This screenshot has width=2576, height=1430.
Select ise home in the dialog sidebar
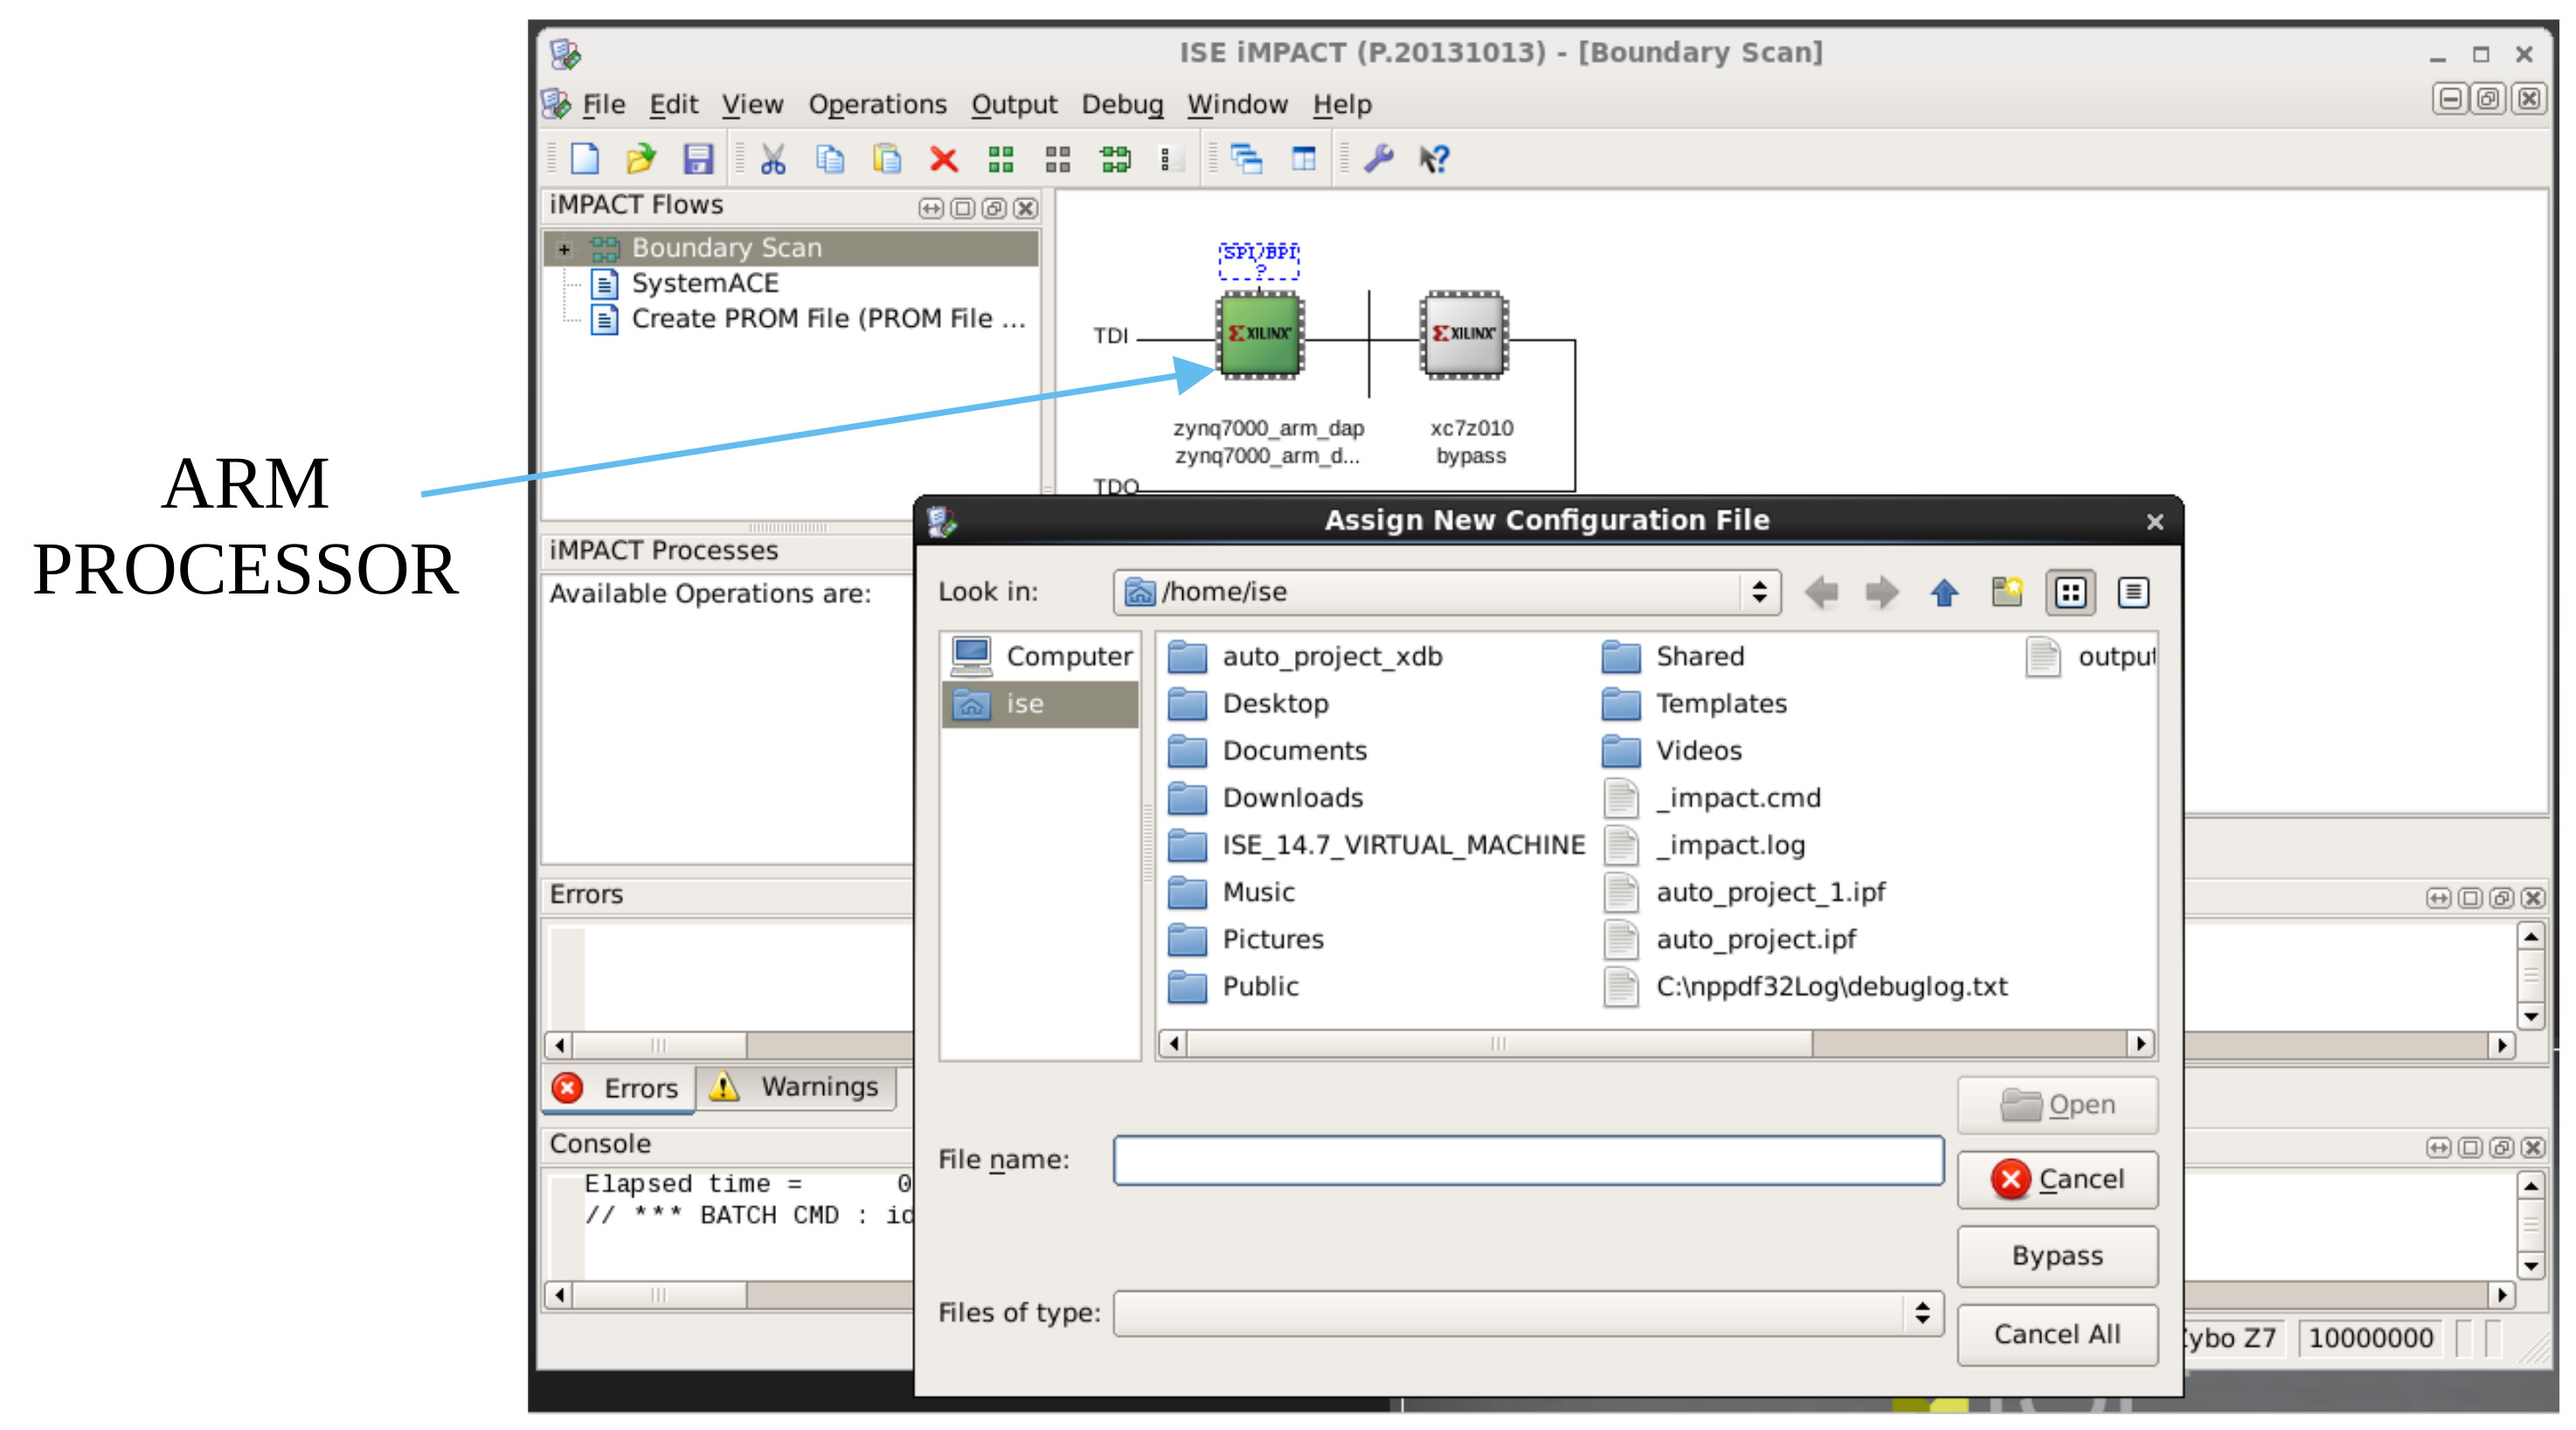point(1041,704)
